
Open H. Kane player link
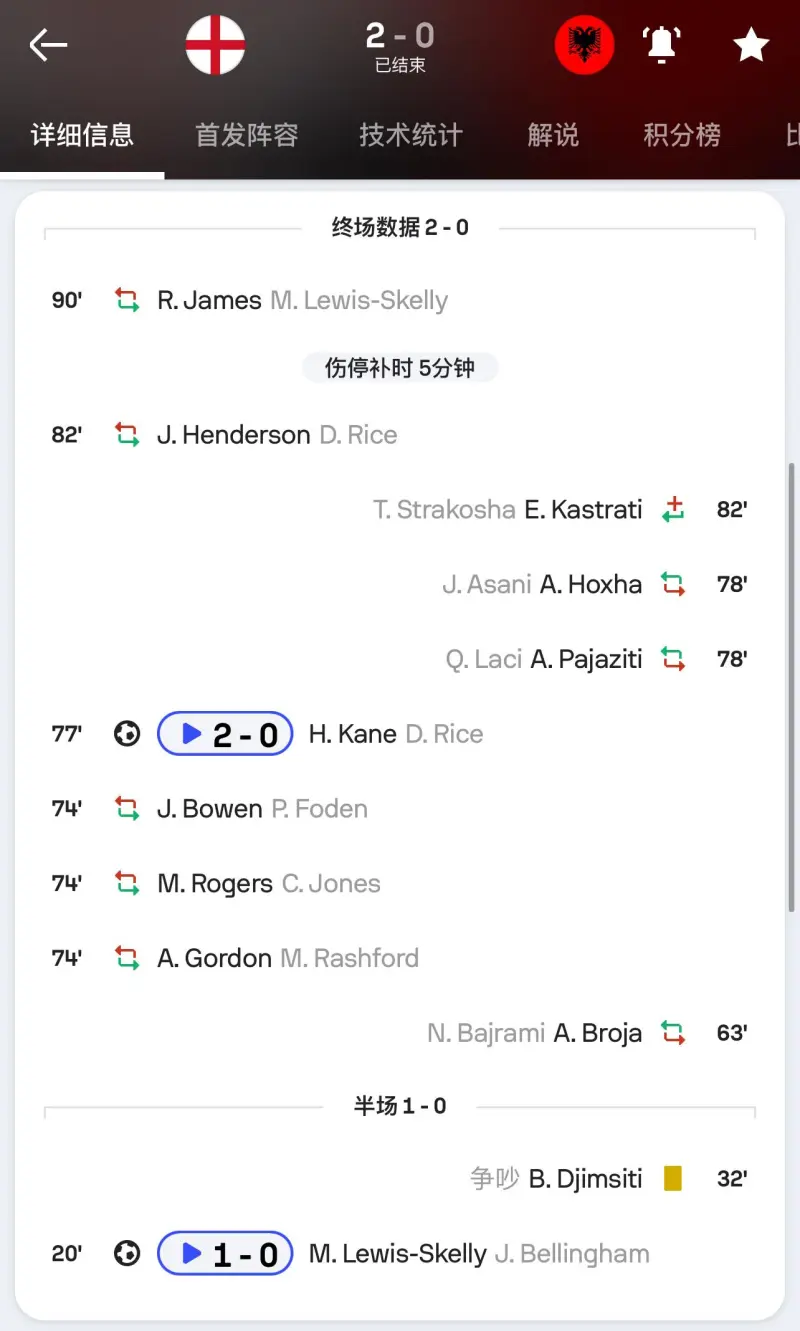coord(352,734)
